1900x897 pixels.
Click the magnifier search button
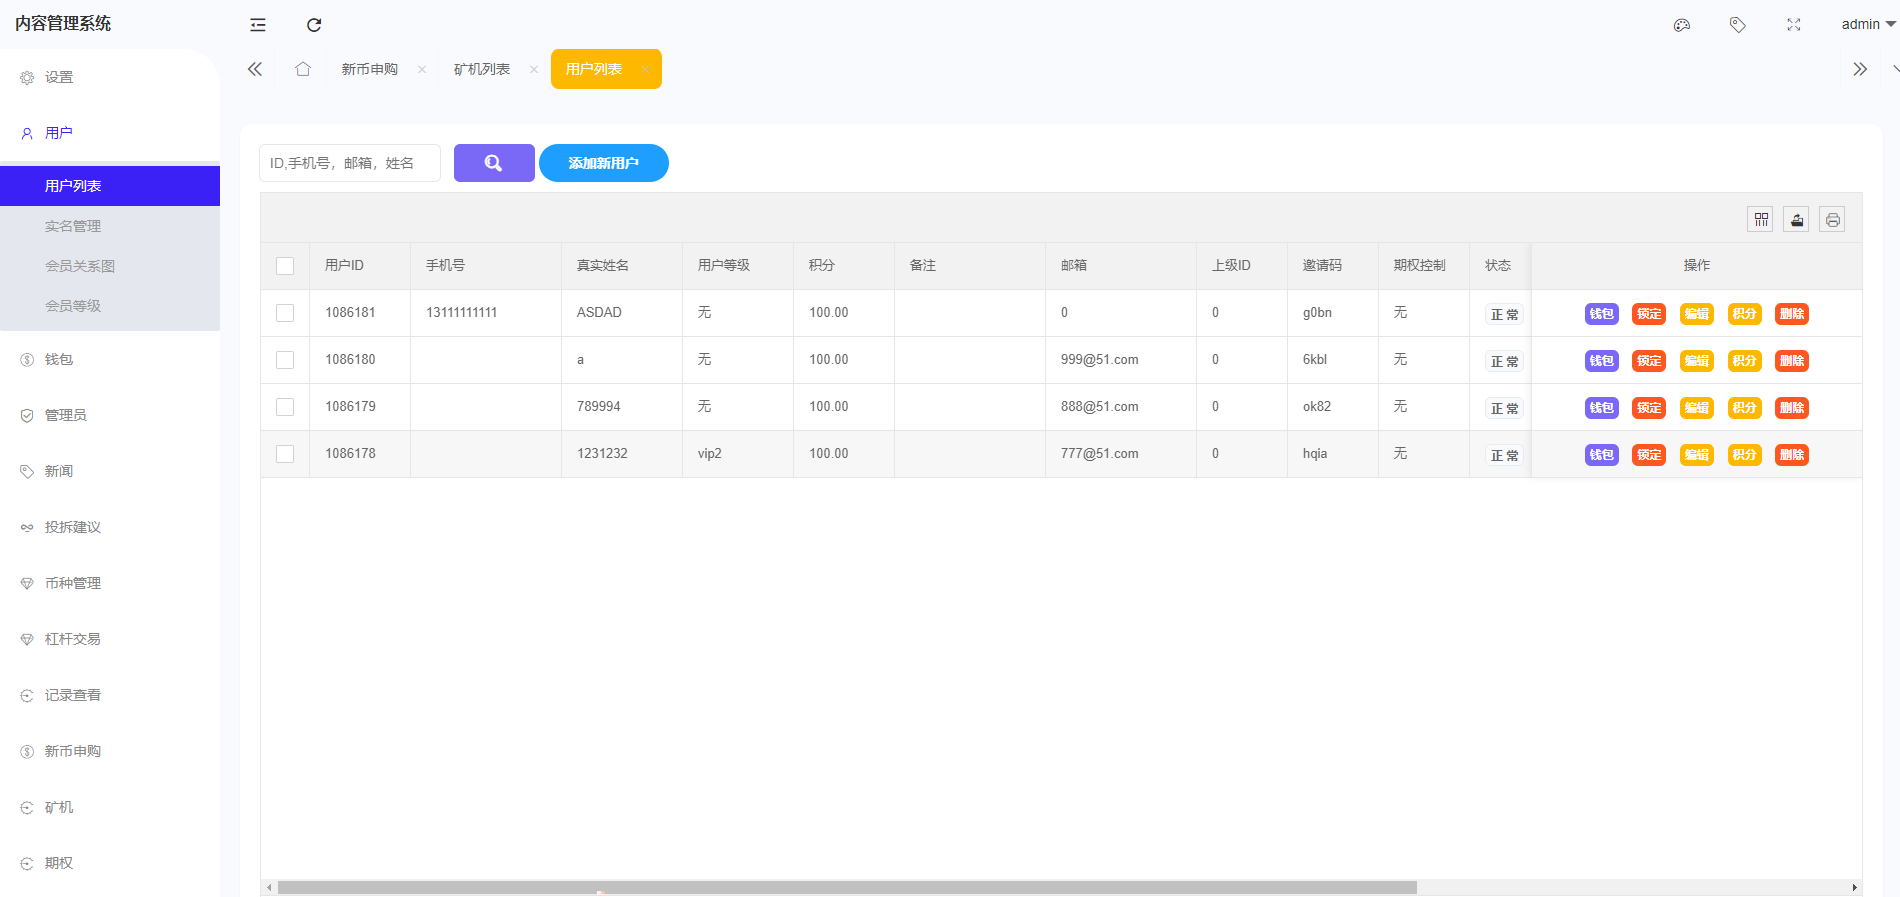(494, 163)
